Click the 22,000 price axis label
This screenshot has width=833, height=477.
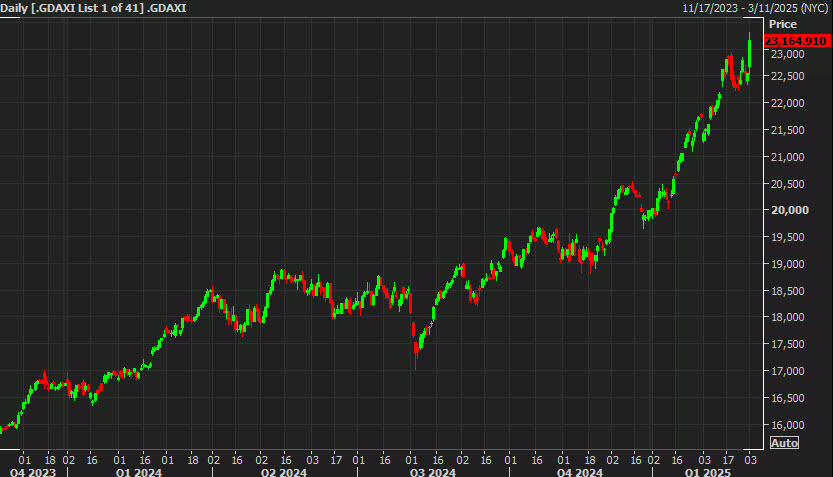point(787,103)
